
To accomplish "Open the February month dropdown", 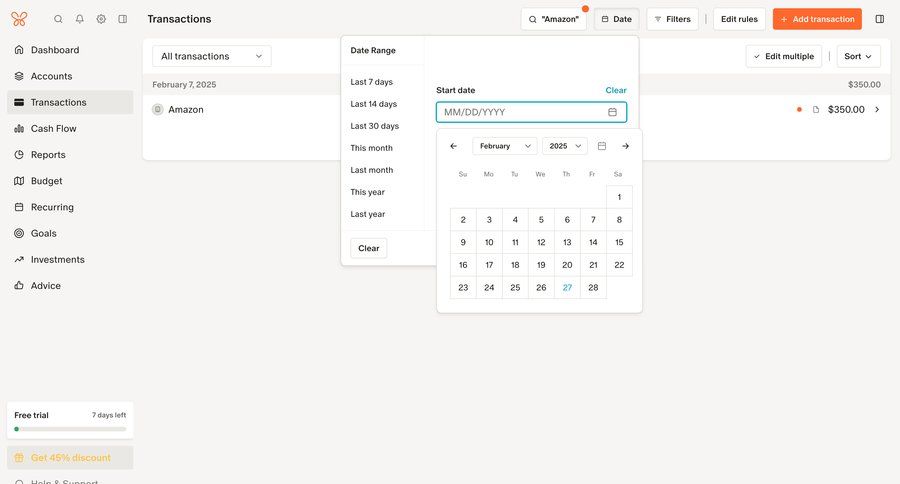I will (x=505, y=146).
